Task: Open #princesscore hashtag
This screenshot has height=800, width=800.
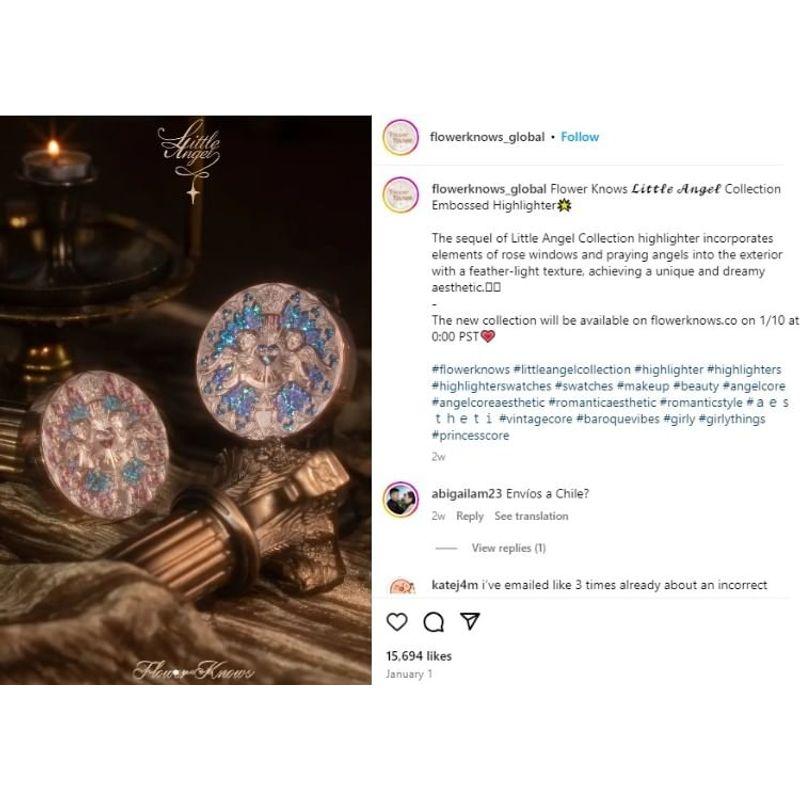Action: pyautogui.click(x=470, y=436)
